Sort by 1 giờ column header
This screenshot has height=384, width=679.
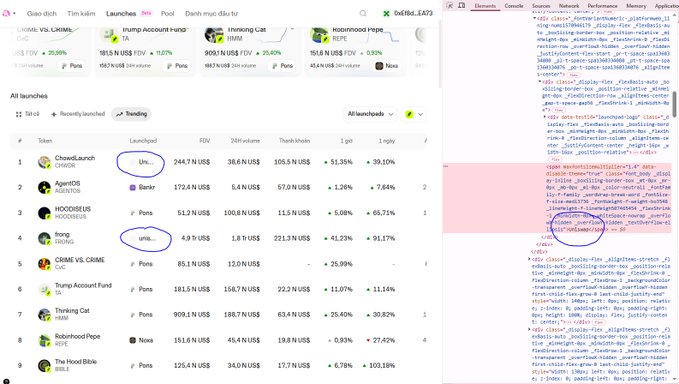coord(346,141)
